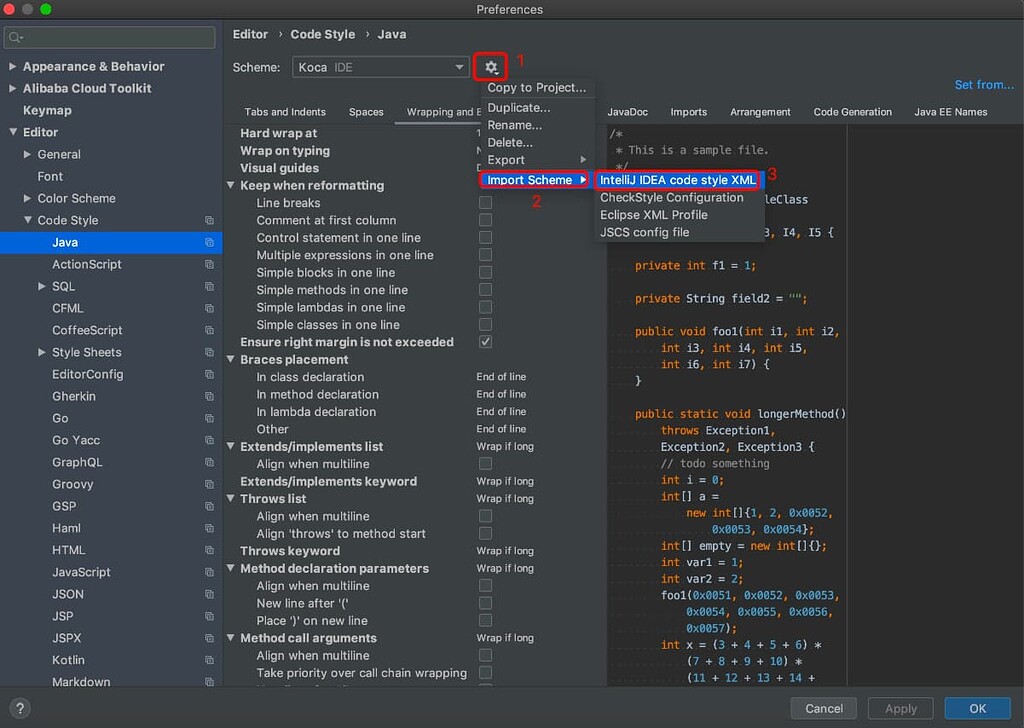This screenshot has height=728, width=1024.
Task: Enable the Line breaks checkbox
Action: [x=485, y=203]
